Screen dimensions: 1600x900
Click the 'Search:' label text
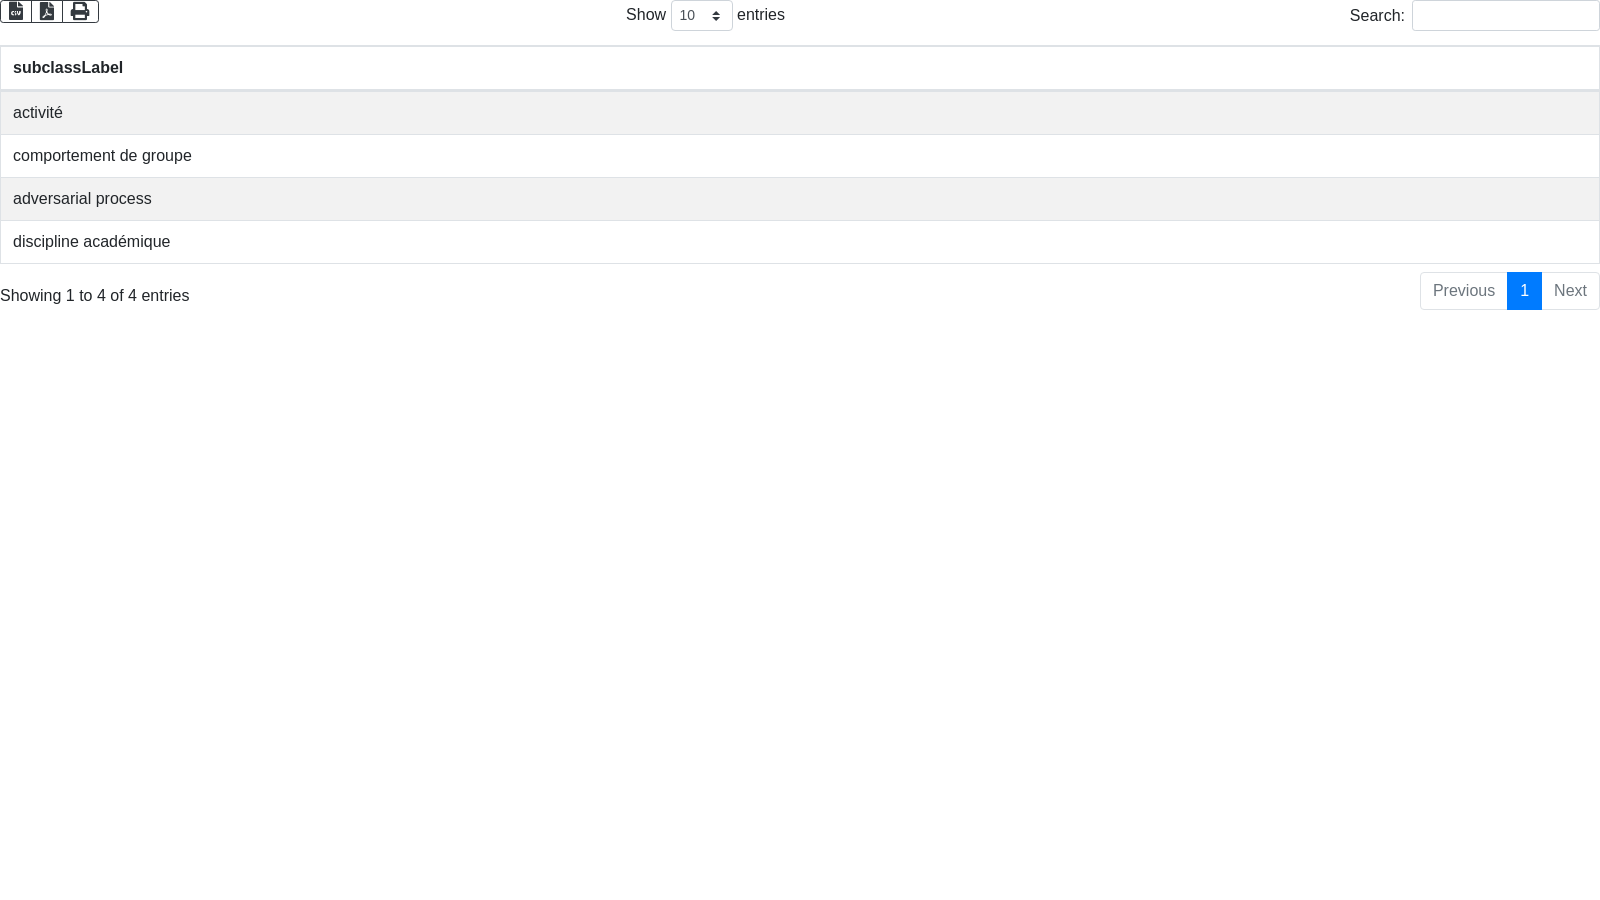pos(1376,16)
